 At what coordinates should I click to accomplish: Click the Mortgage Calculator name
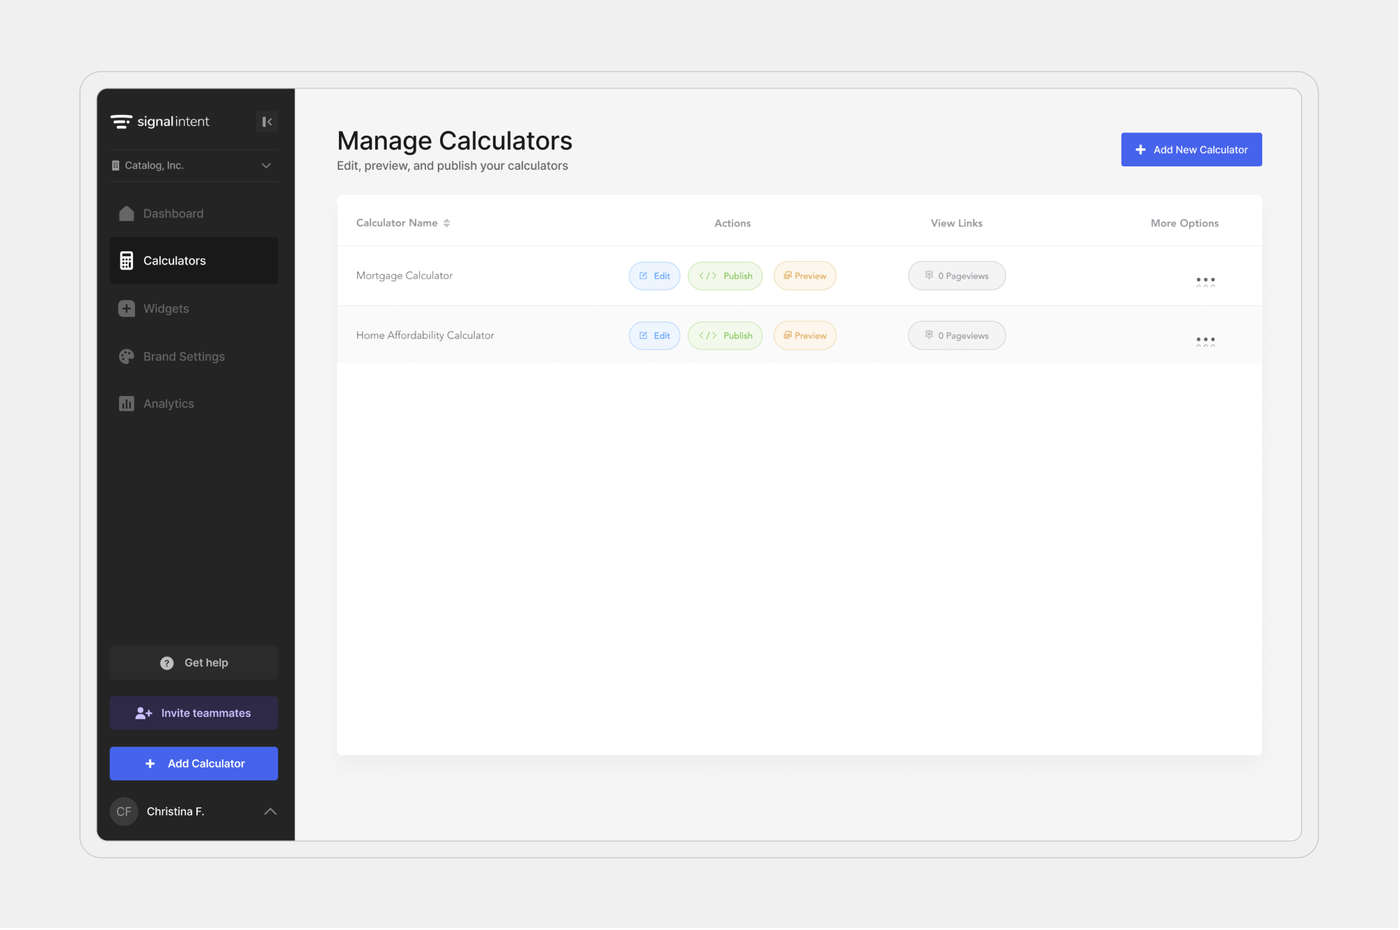click(x=404, y=276)
